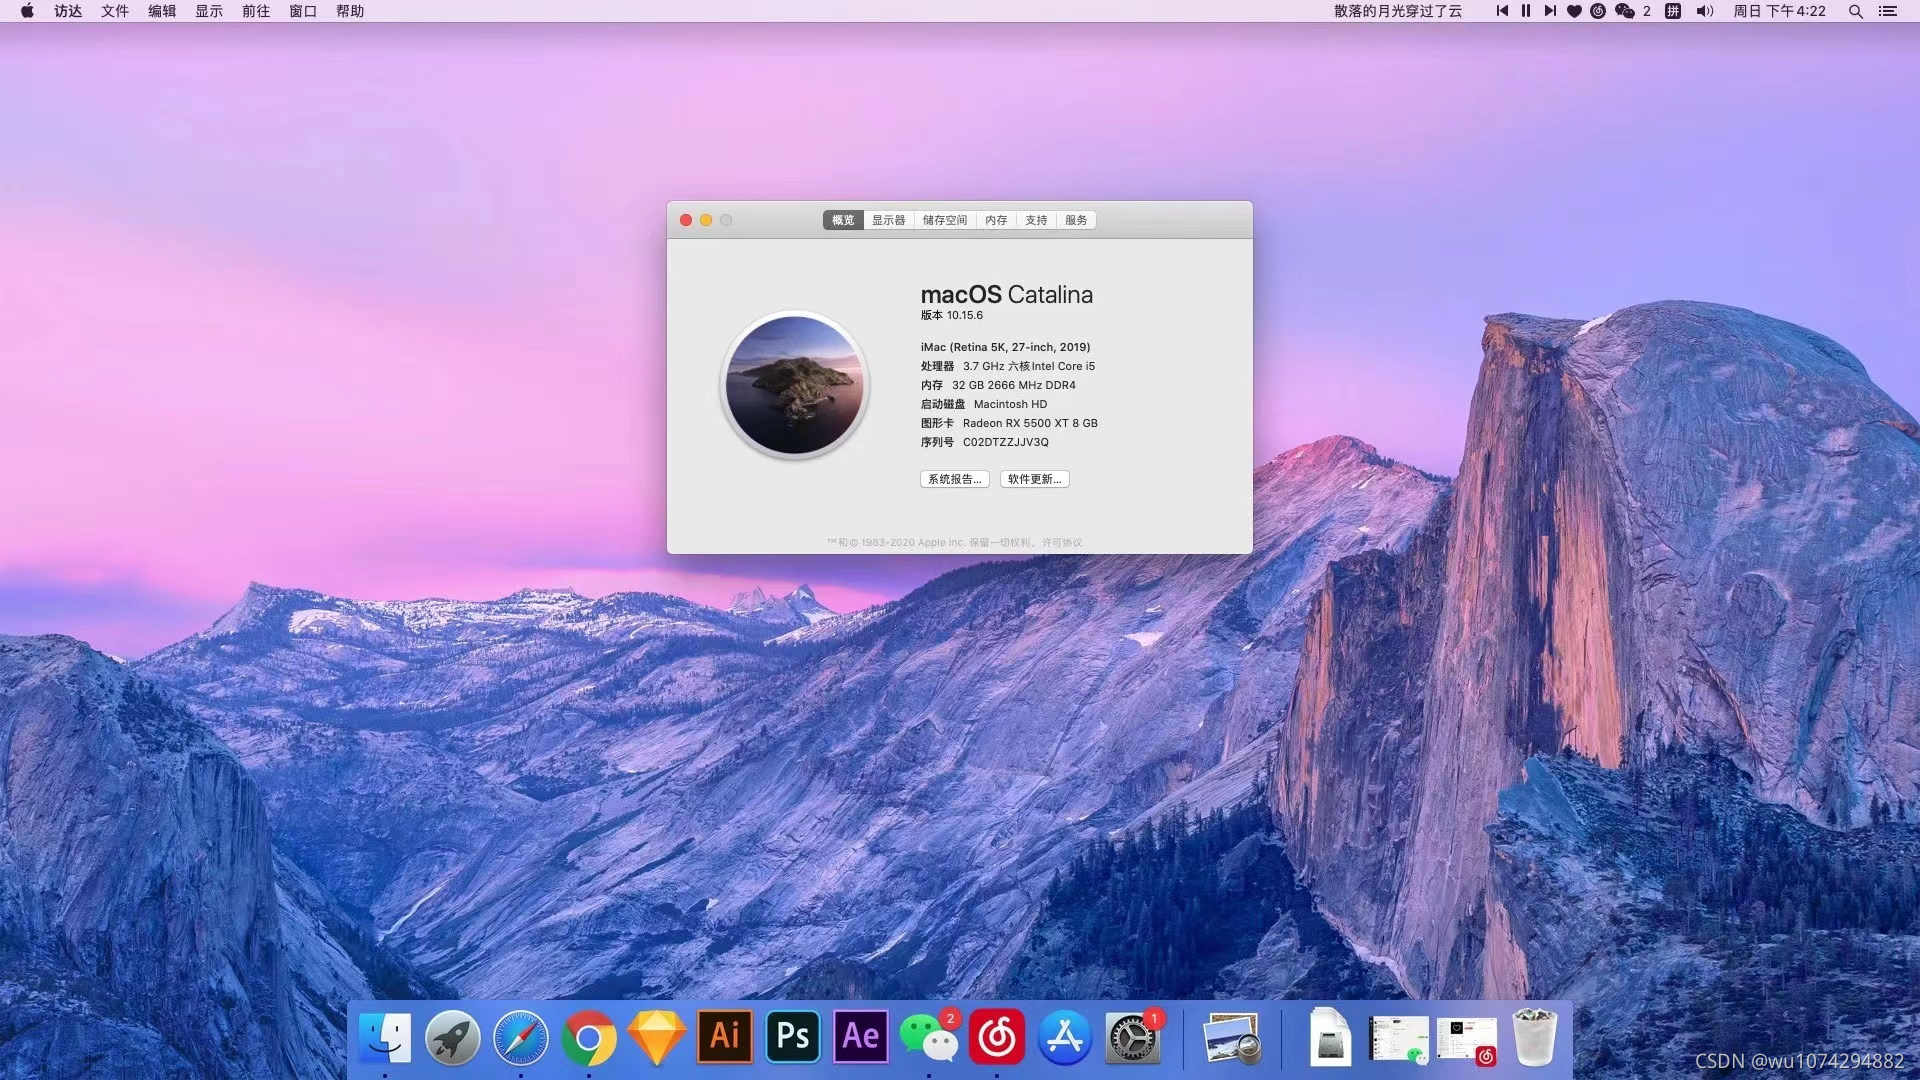Restore minimized WeChat window from Dock
Screen dimensions: 1920x1080
[x=1399, y=1039]
